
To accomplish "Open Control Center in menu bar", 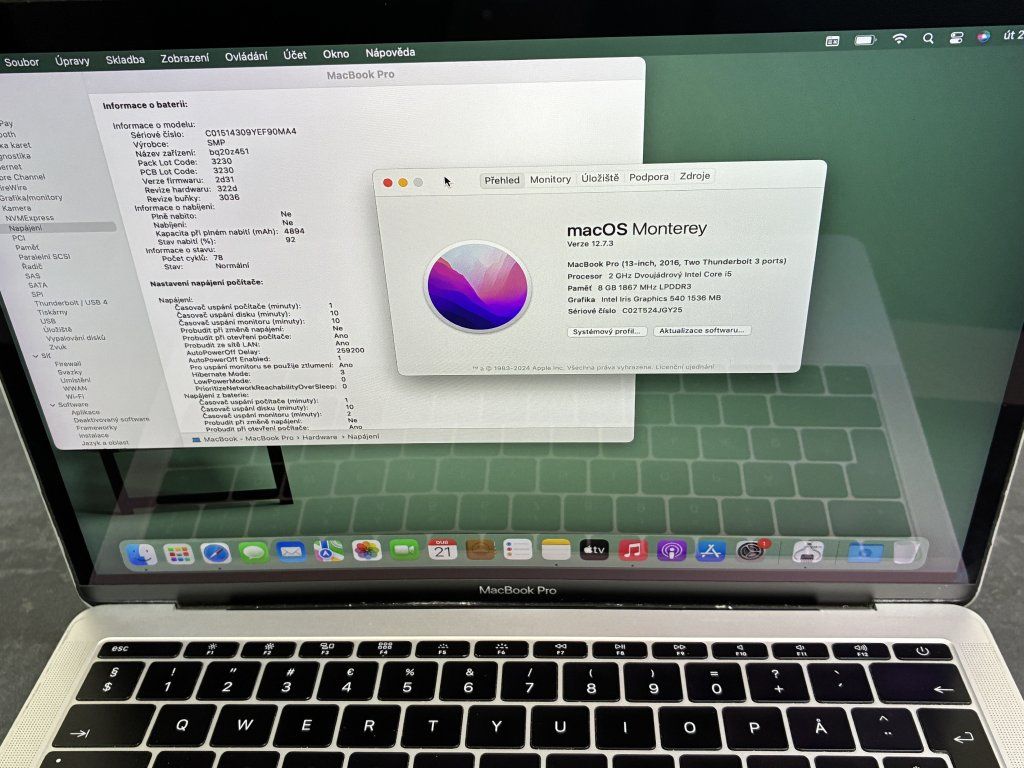I will pyautogui.click(x=956, y=38).
